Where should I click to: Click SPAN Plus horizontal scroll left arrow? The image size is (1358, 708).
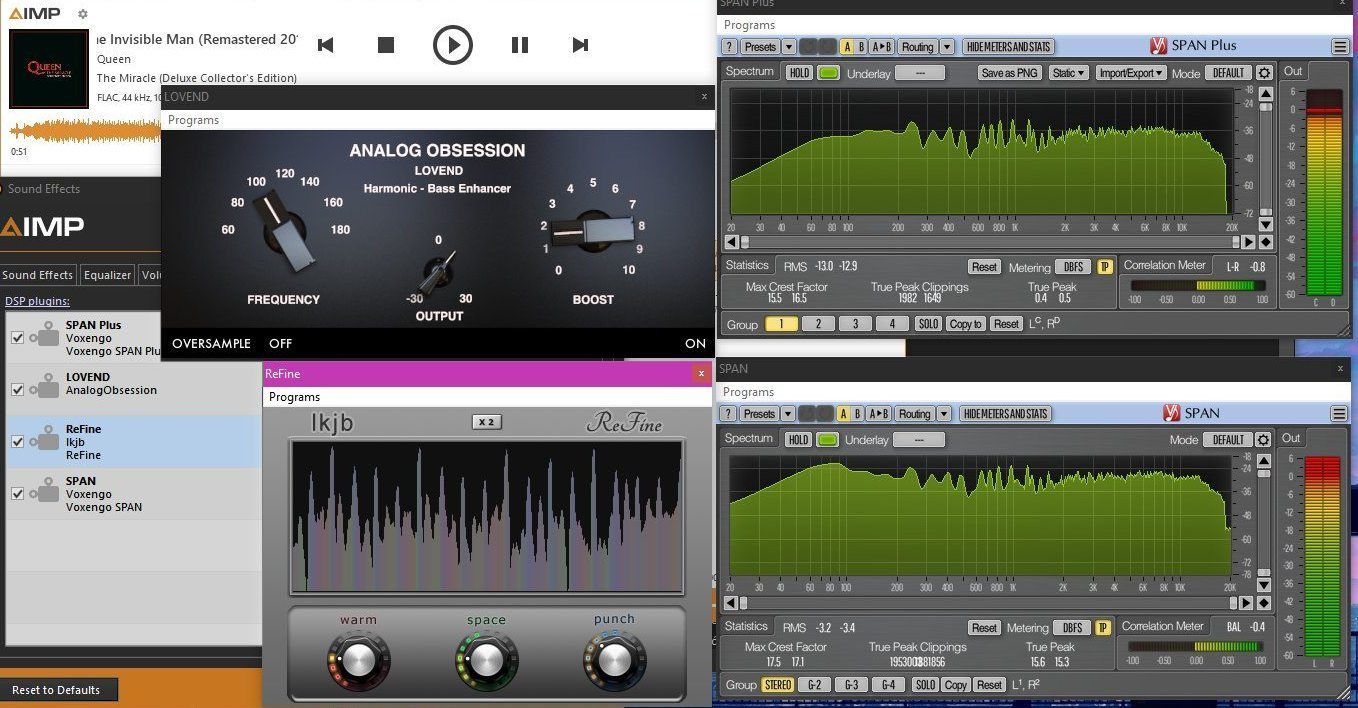coord(731,242)
